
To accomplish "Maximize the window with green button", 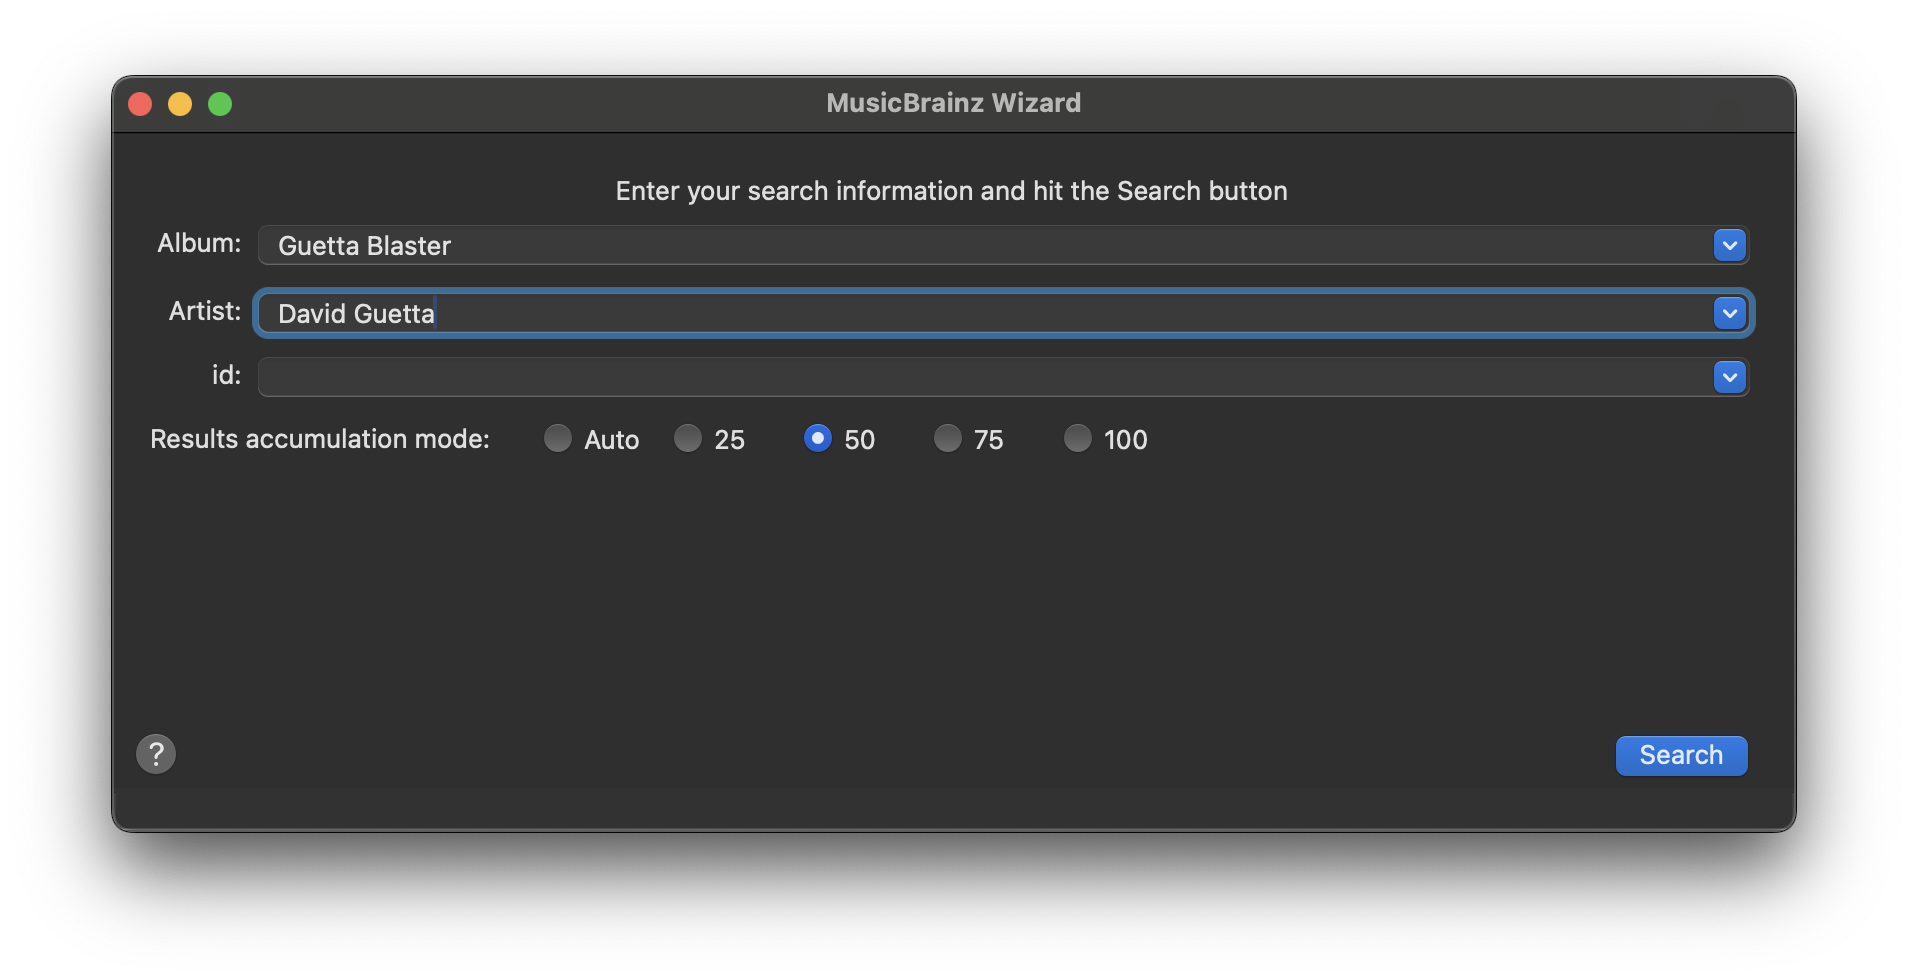I will (x=220, y=104).
